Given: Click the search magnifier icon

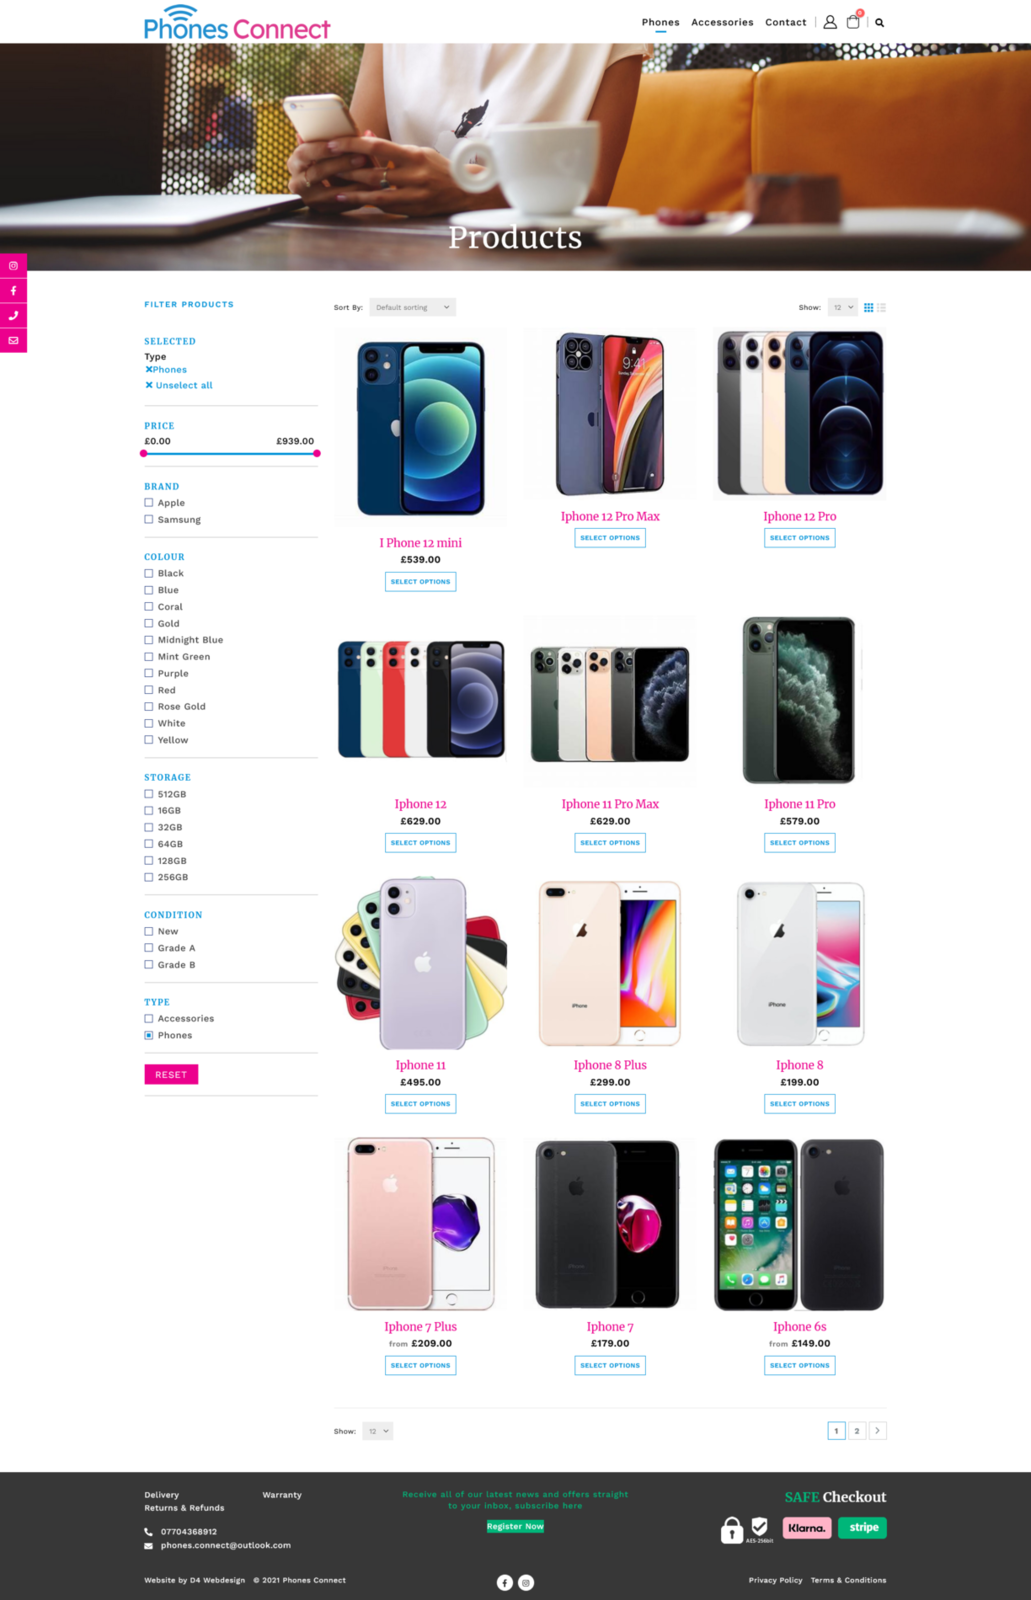Looking at the screenshot, I should [880, 22].
